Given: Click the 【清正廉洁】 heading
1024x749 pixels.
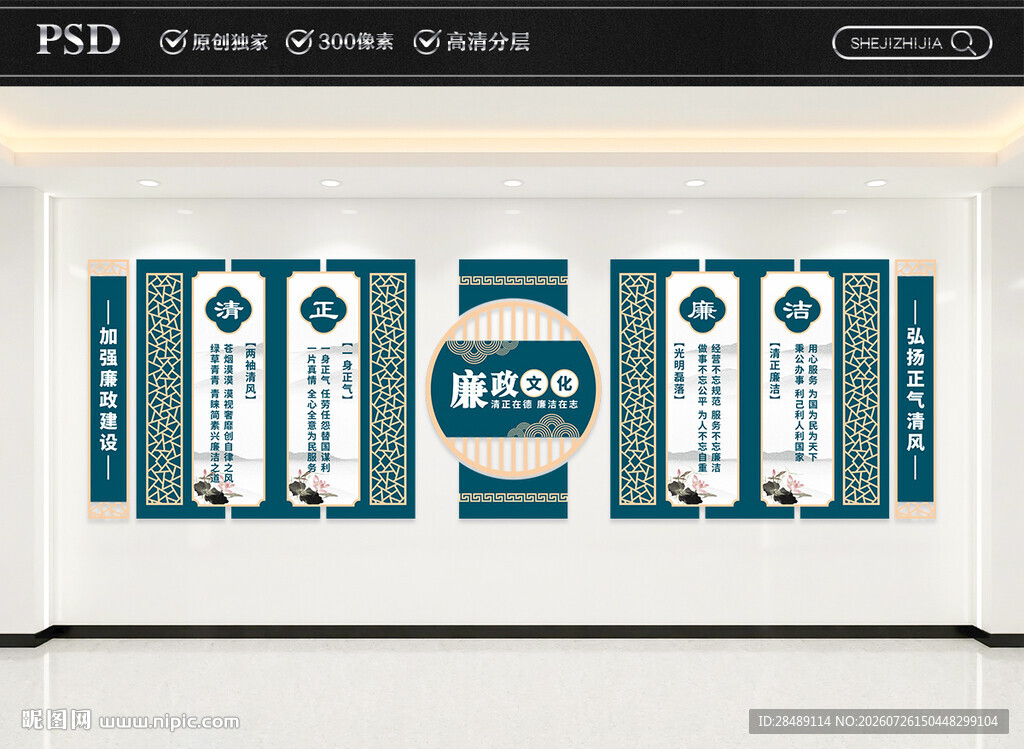Looking at the screenshot, I should point(775,369).
